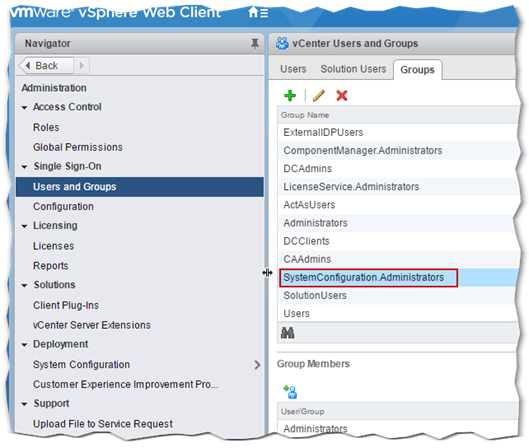Select the CAAdmins group
Image resolution: width=529 pixels, height=448 pixels.
pos(398,259)
